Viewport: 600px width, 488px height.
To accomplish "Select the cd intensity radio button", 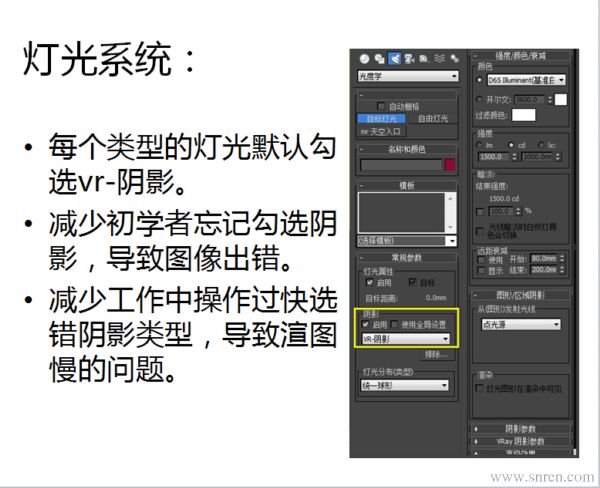I will pyautogui.click(x=511, y=145).
